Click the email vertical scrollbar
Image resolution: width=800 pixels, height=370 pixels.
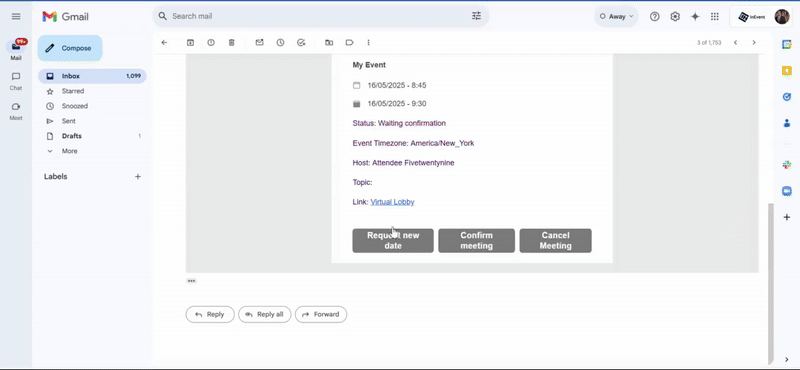click(x=770, y=283)
